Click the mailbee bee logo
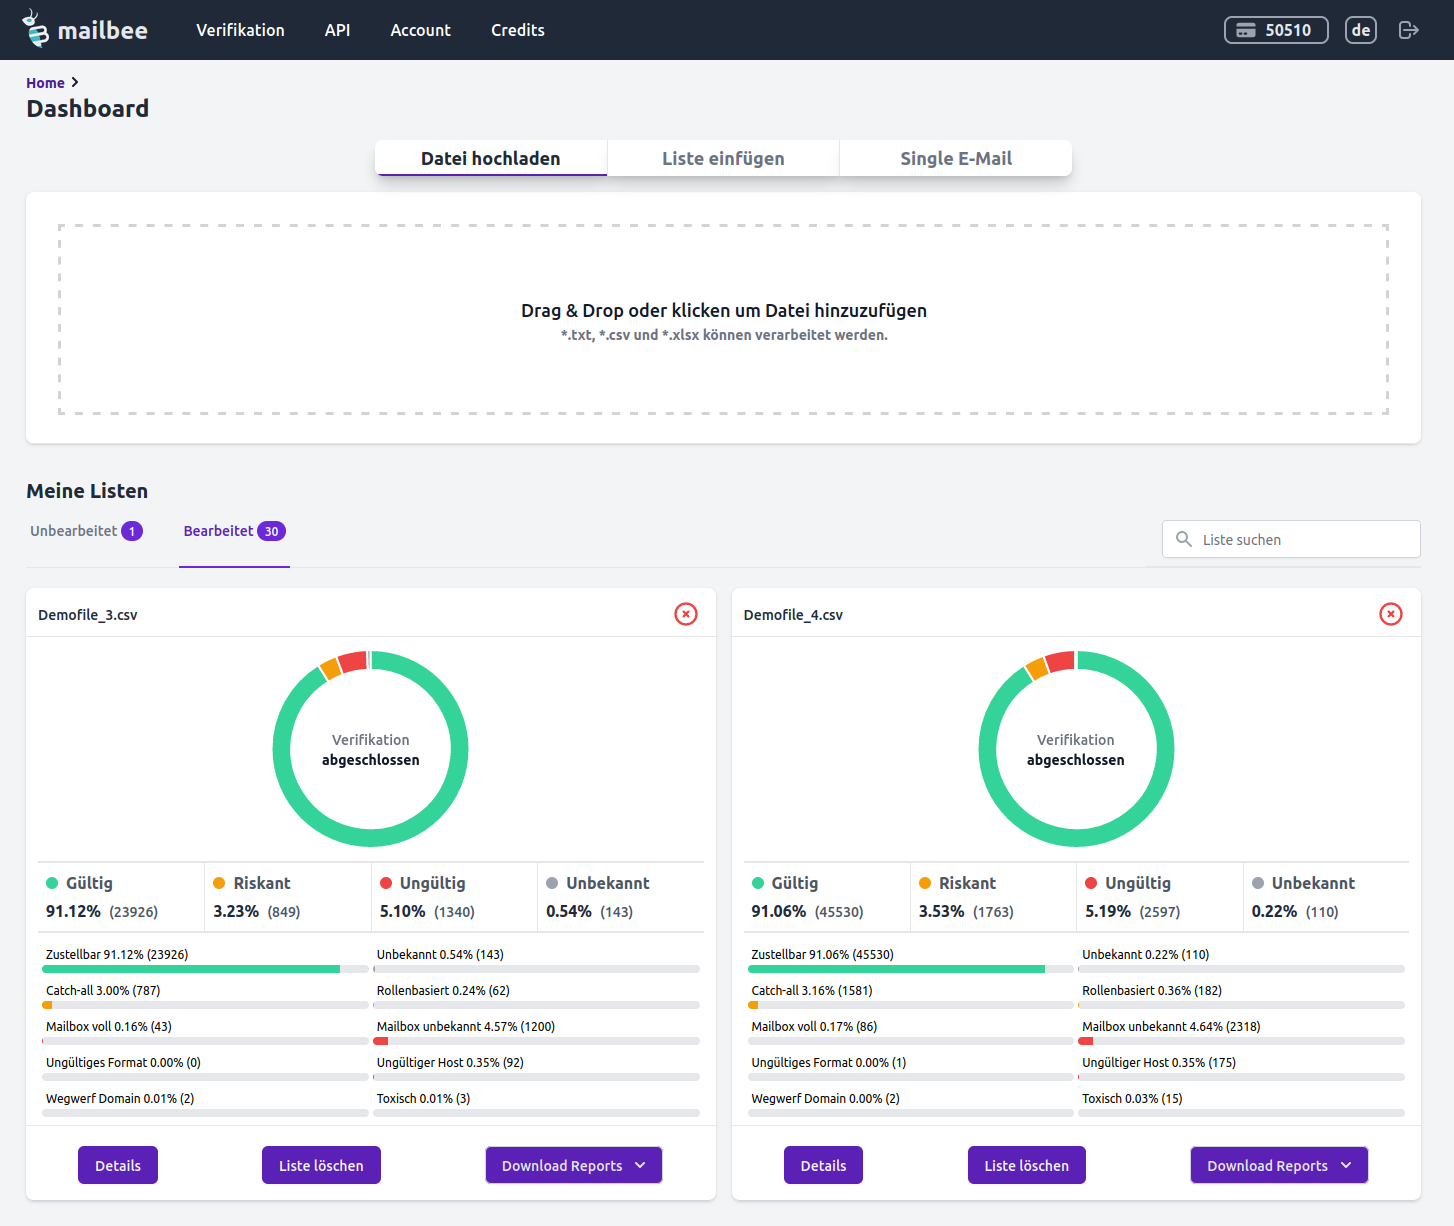The height and width of the screenshot is (1226, 1454). click(36, 29)
